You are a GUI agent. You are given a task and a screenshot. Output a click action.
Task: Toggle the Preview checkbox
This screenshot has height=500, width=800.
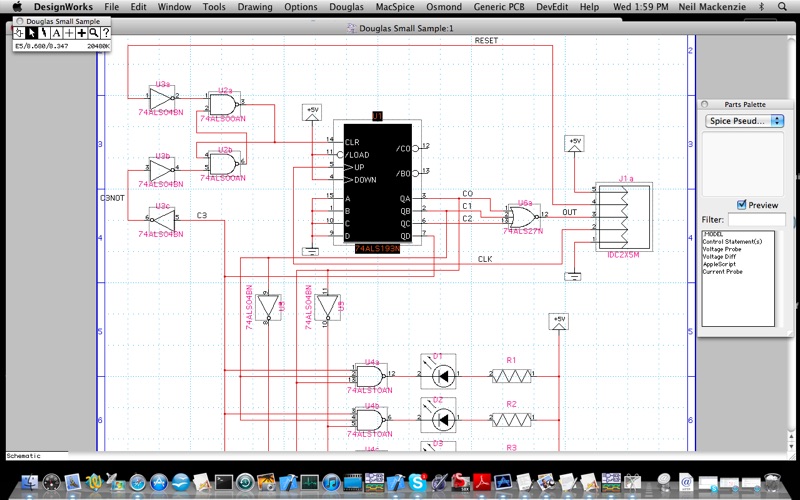click(x=742, y=205)
